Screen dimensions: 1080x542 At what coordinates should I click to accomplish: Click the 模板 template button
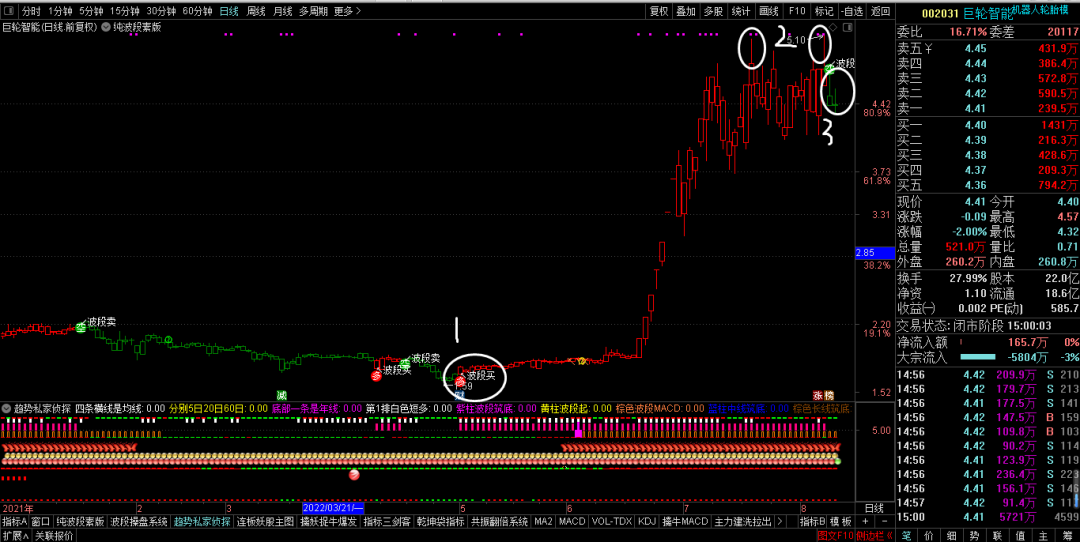(840, 521)
